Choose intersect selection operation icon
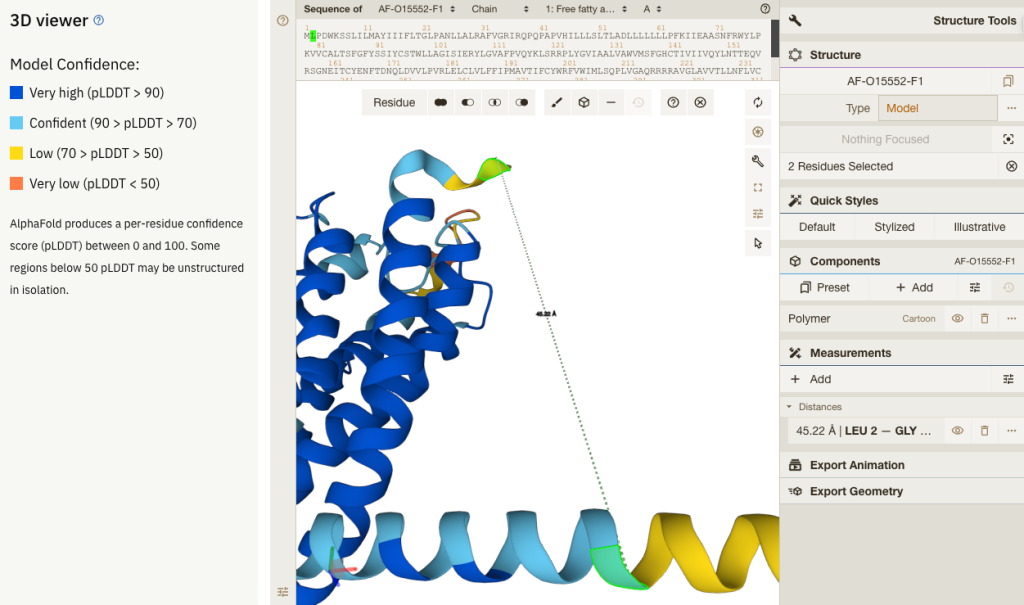The width and height of the screenshot is (1024, 605). (x=494, y=103)
